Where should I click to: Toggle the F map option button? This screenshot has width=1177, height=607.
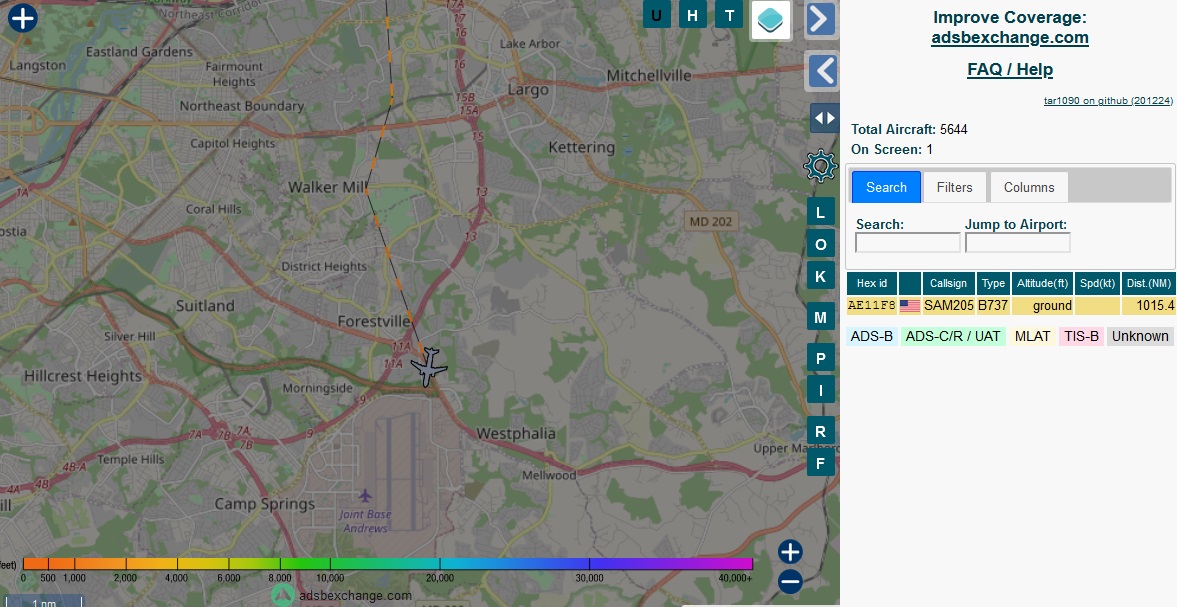click(820, 463)
